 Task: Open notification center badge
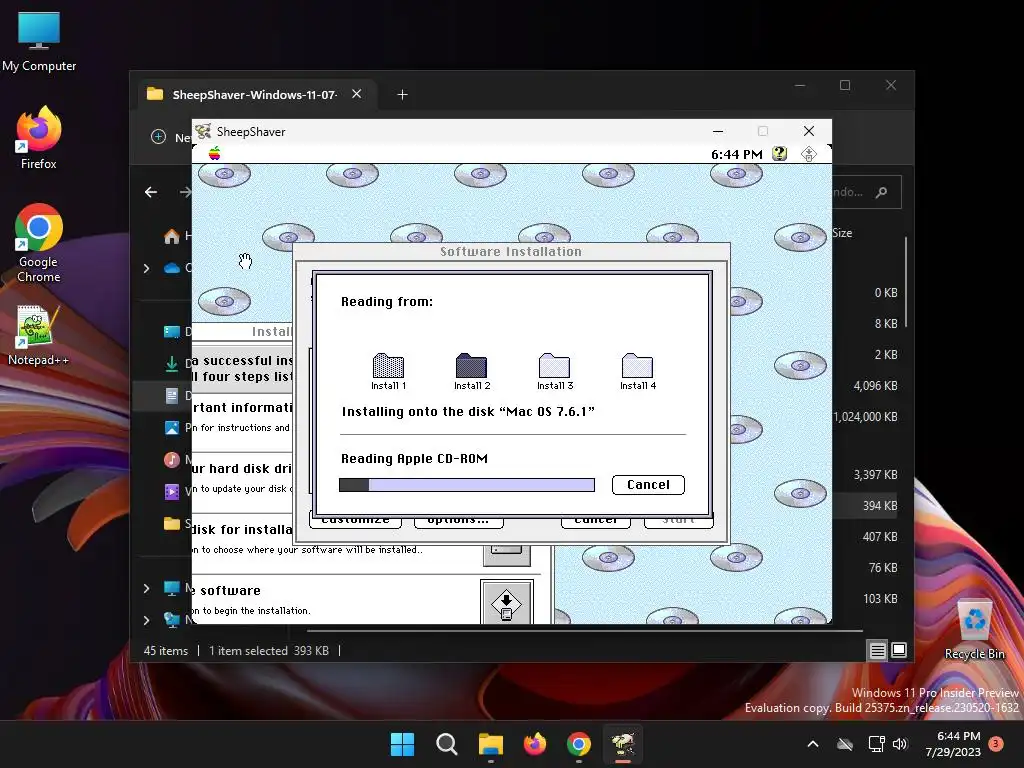click(x=996, y=743)
